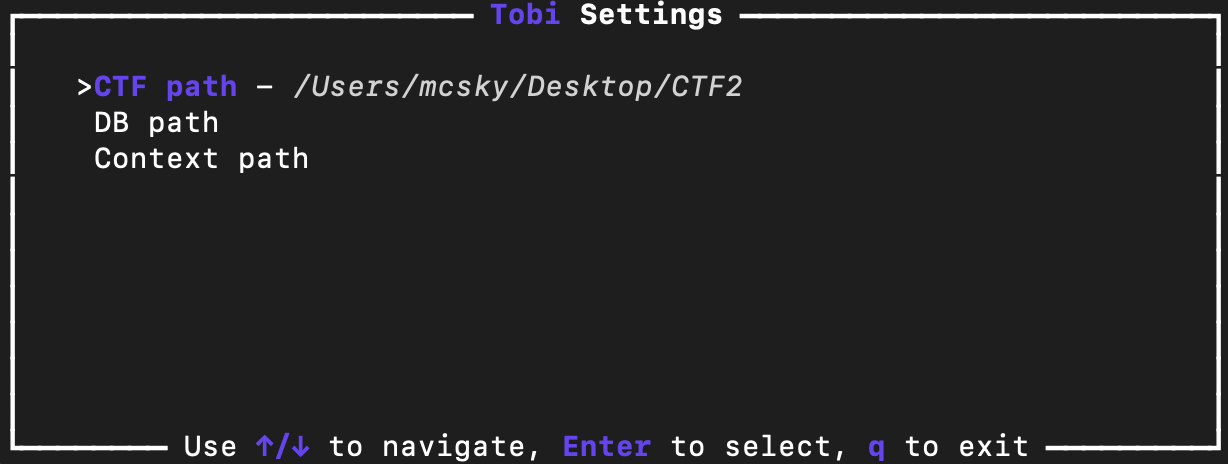This screenshot has height=464, width=1228.
Task: Click the up arrow symbol in footer
Action: pyautogui.click(x=265, y=446)
